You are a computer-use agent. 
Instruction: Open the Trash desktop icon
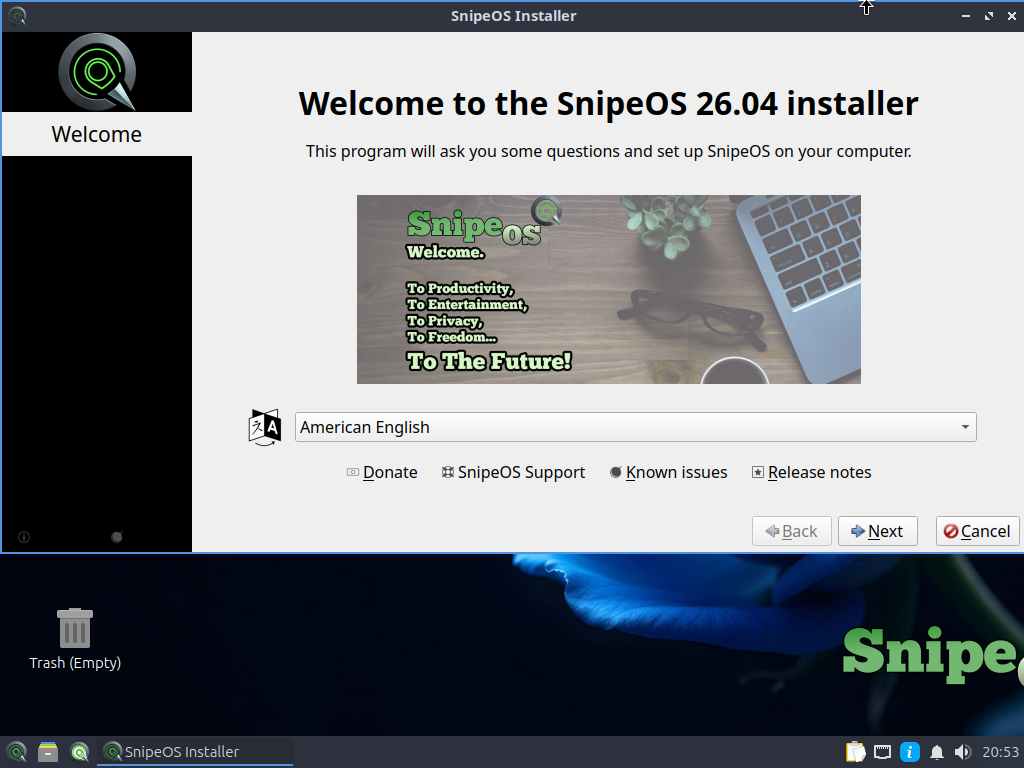pos(75,639)
